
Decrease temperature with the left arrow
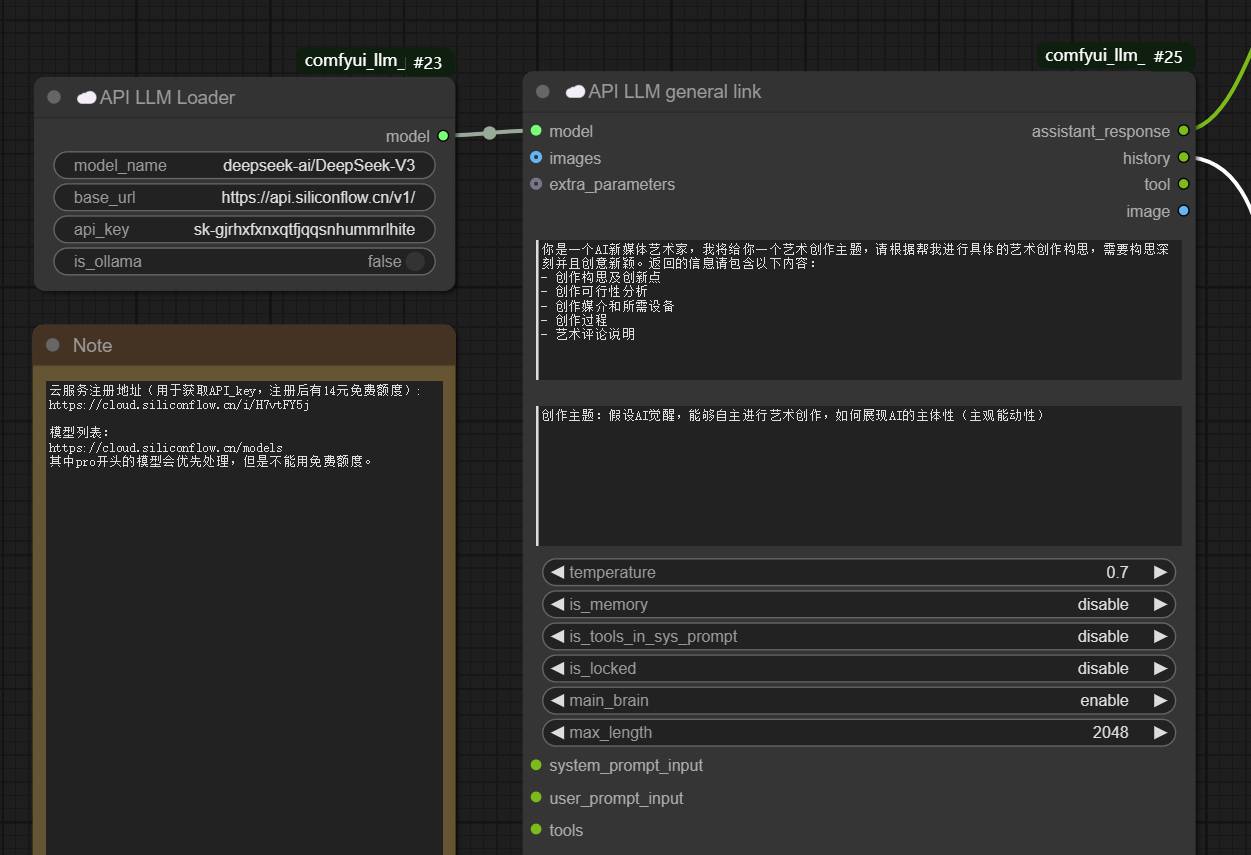pos(557,572)
